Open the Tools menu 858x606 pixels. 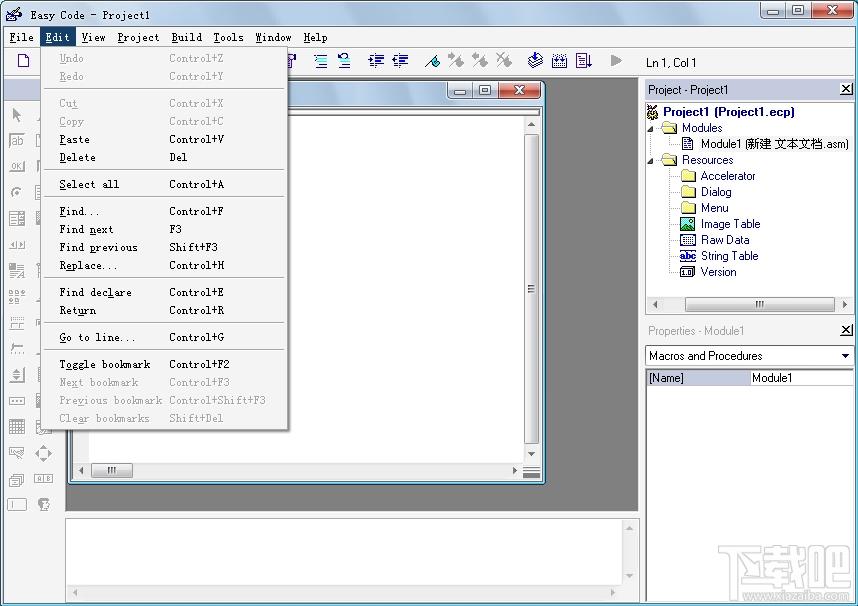tap(228, 37)
